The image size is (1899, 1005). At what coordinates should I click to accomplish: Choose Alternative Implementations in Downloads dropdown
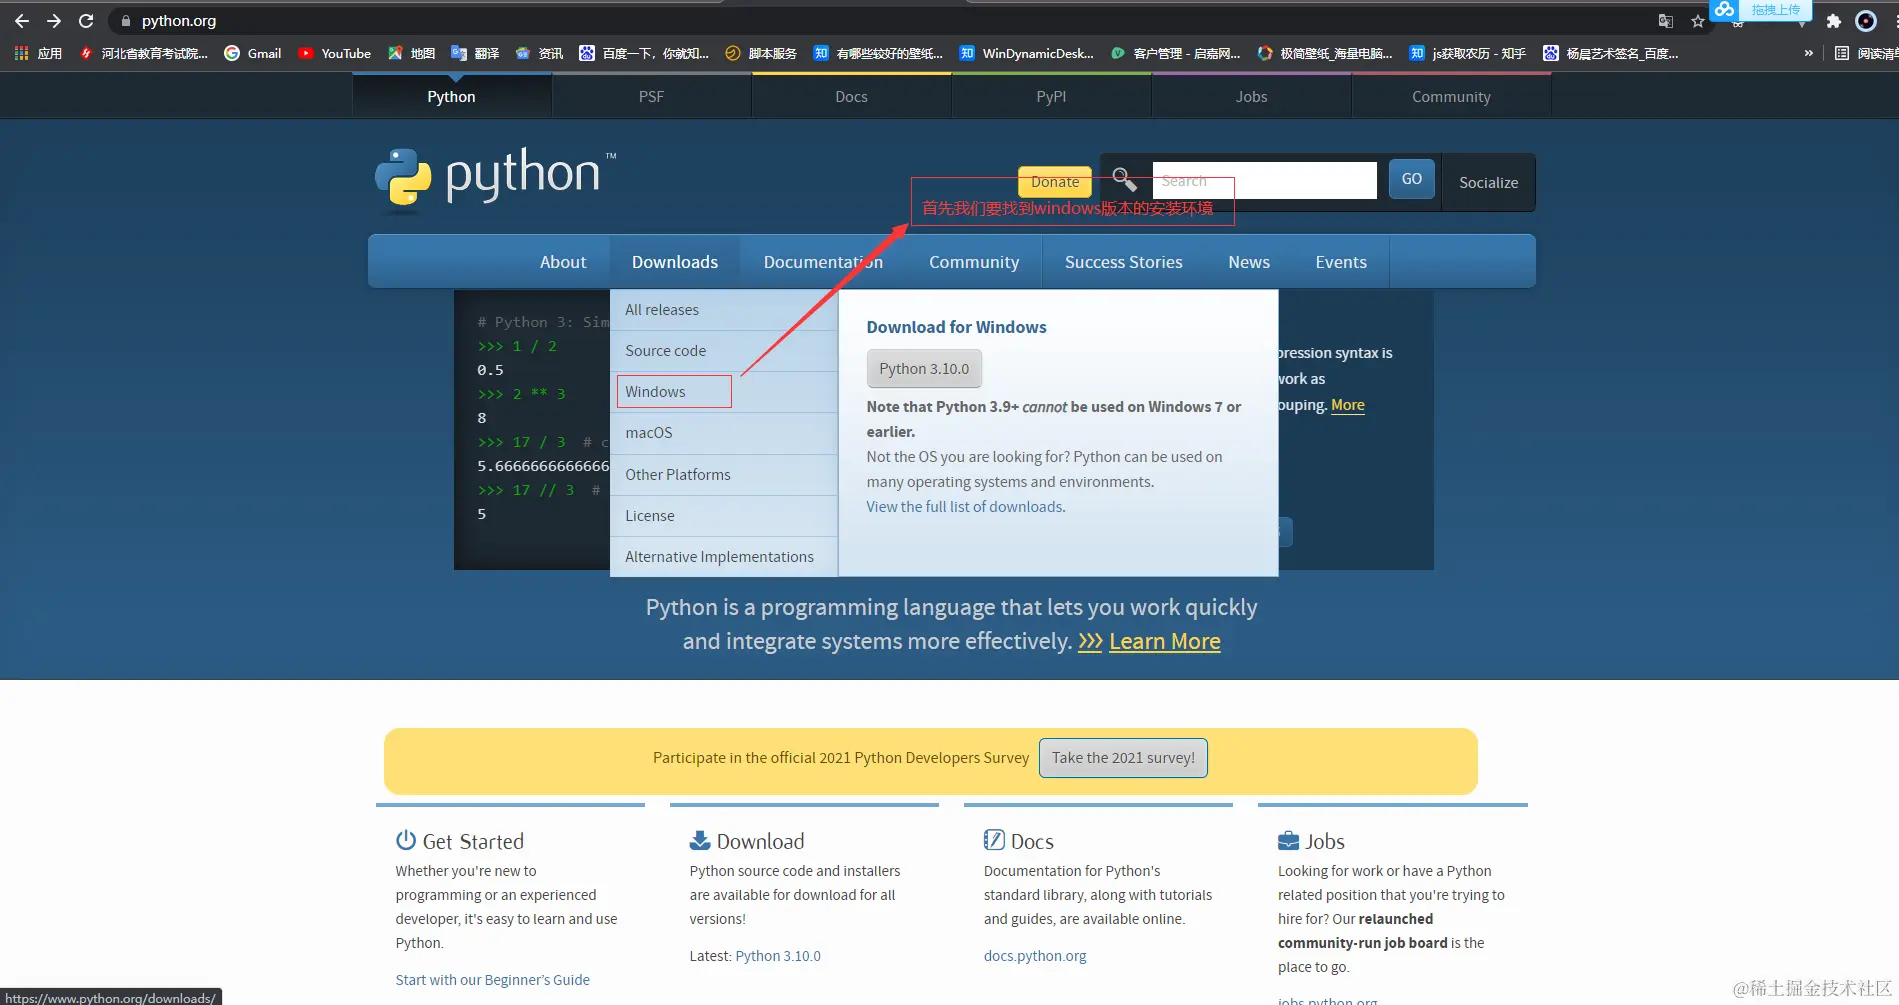coord(724,557)
